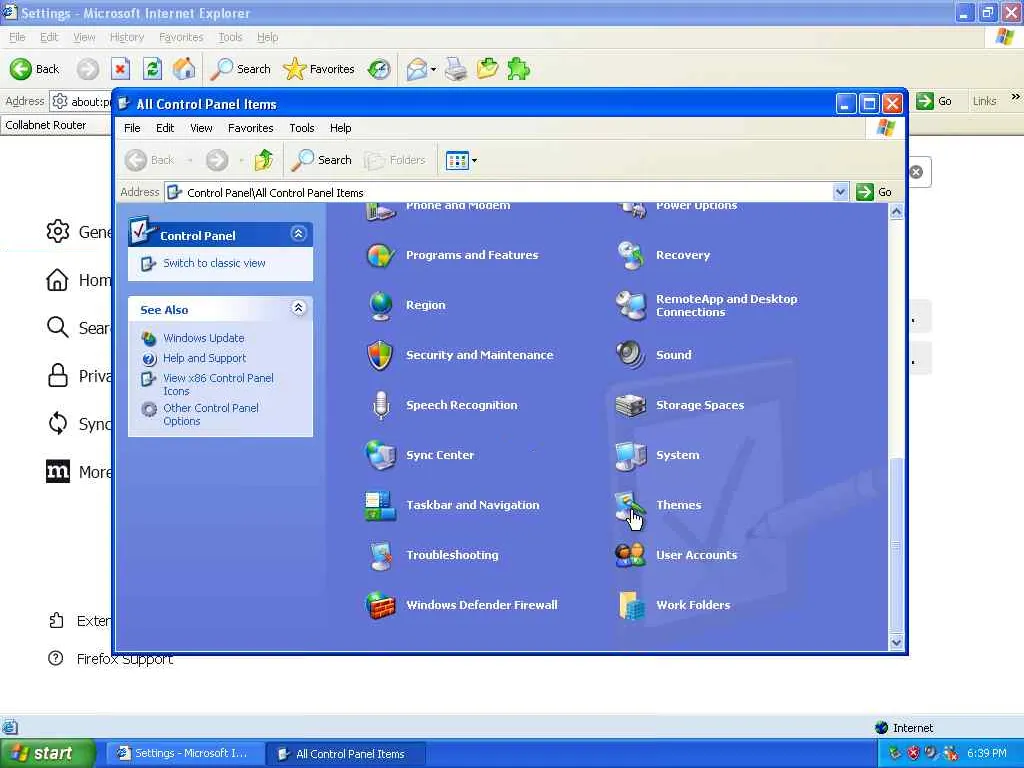Viewport: 1024px width, 768px height.
Task: Open Help menu in Control Panel window
Action: [340, 128]
